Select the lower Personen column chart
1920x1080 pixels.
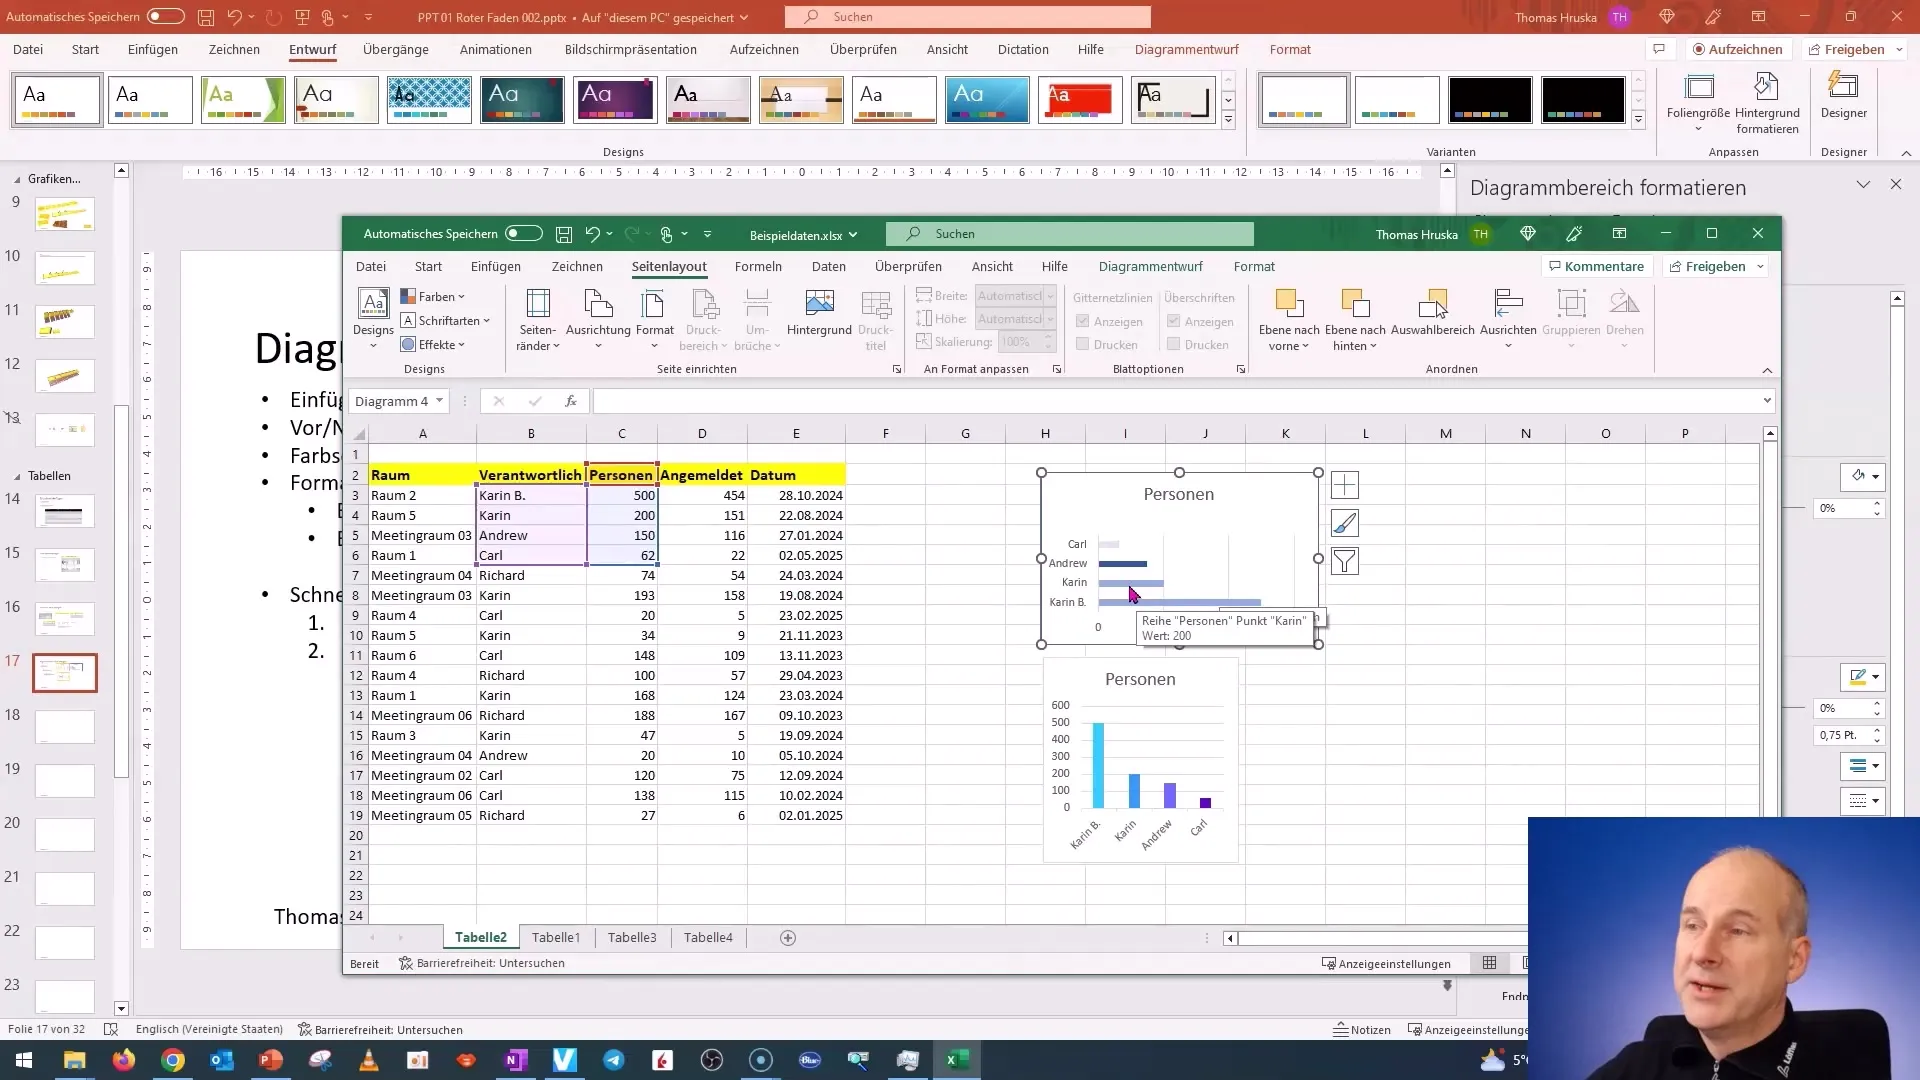point(1140,760)
